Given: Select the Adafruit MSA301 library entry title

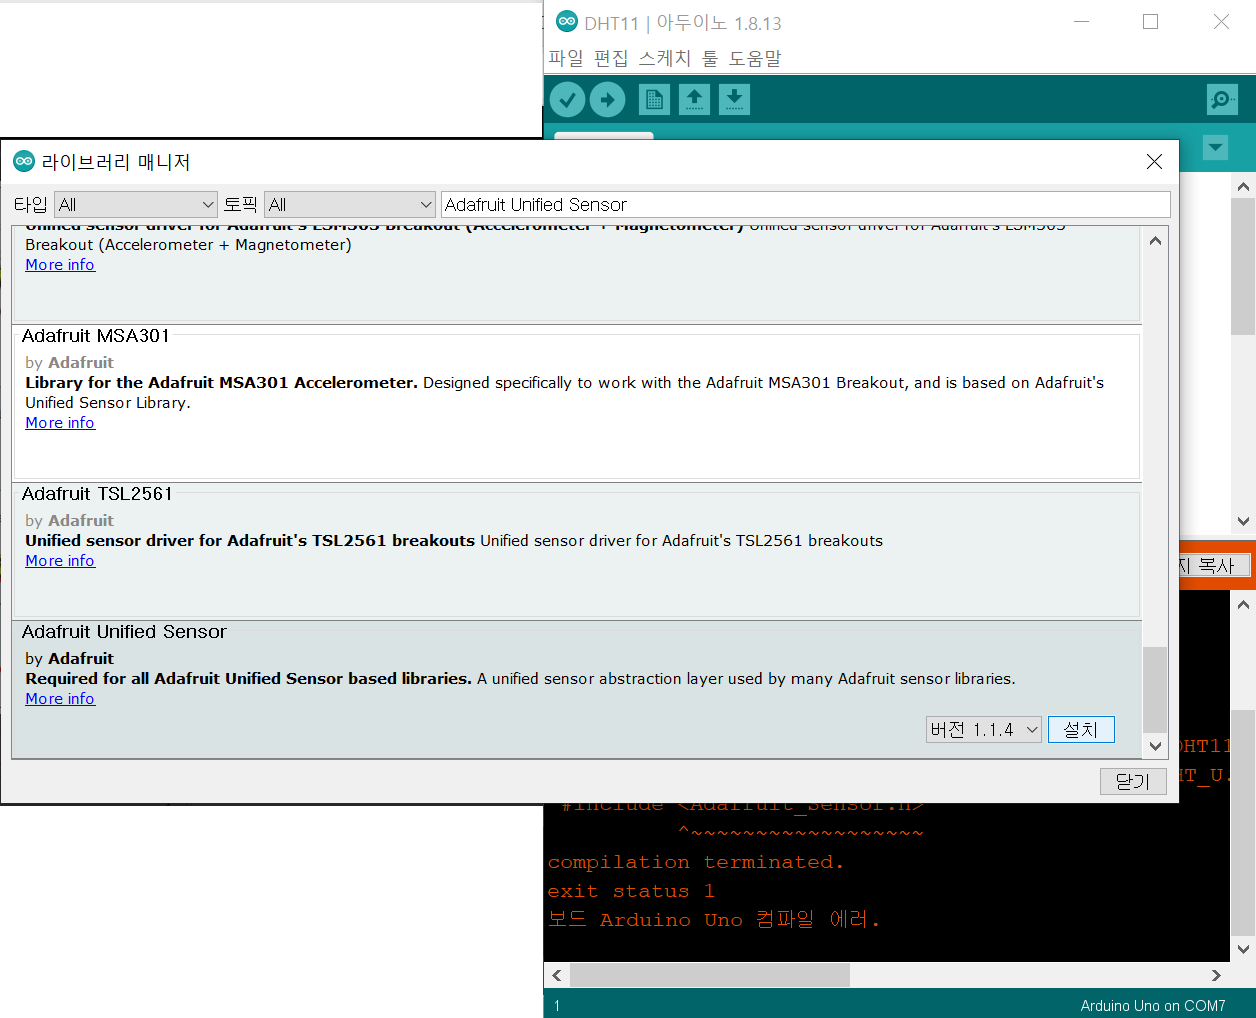Looking at the screenshot, I should click(x=96, y=336).
